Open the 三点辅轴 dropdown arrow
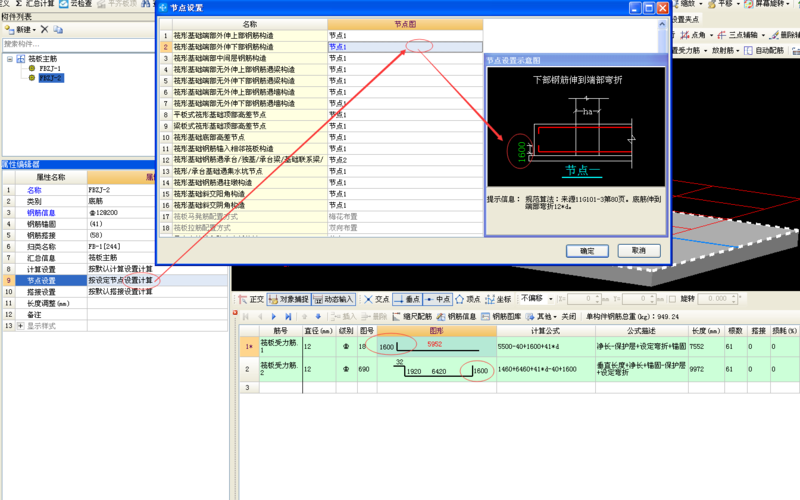The height and width of the screenshot is (500, 800). tap(763, 35)
